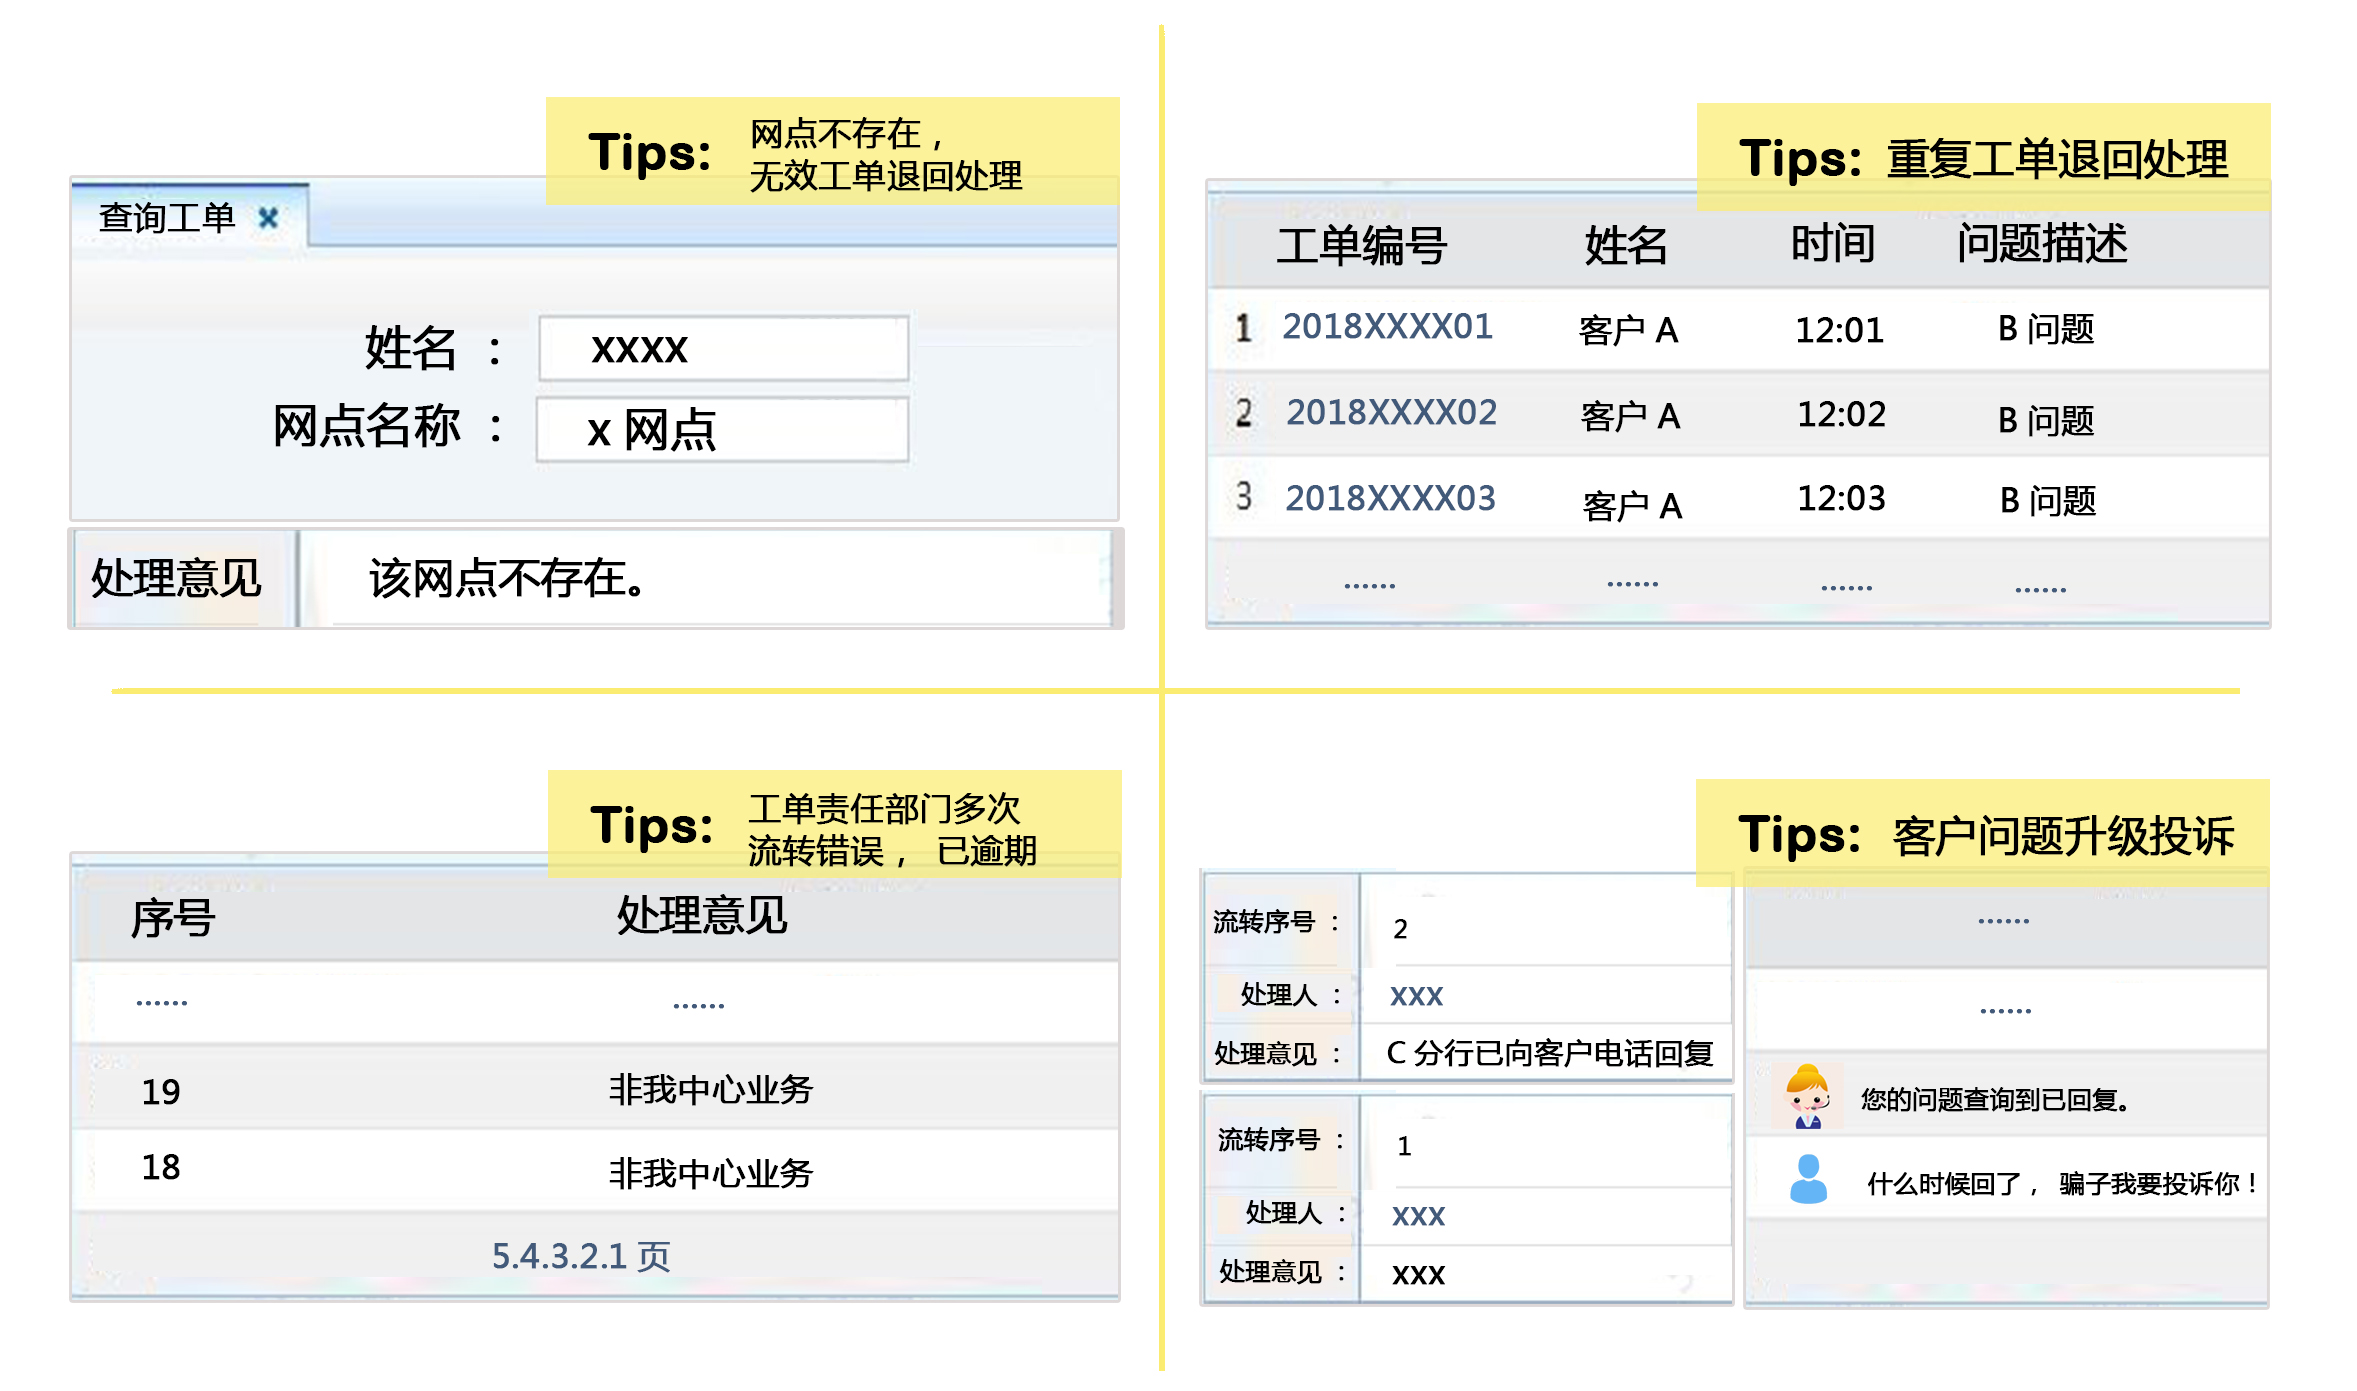Click the customer service agent avatar icon
The height and width of the screenshot is (1391, 2357).
(1808, 1097)
